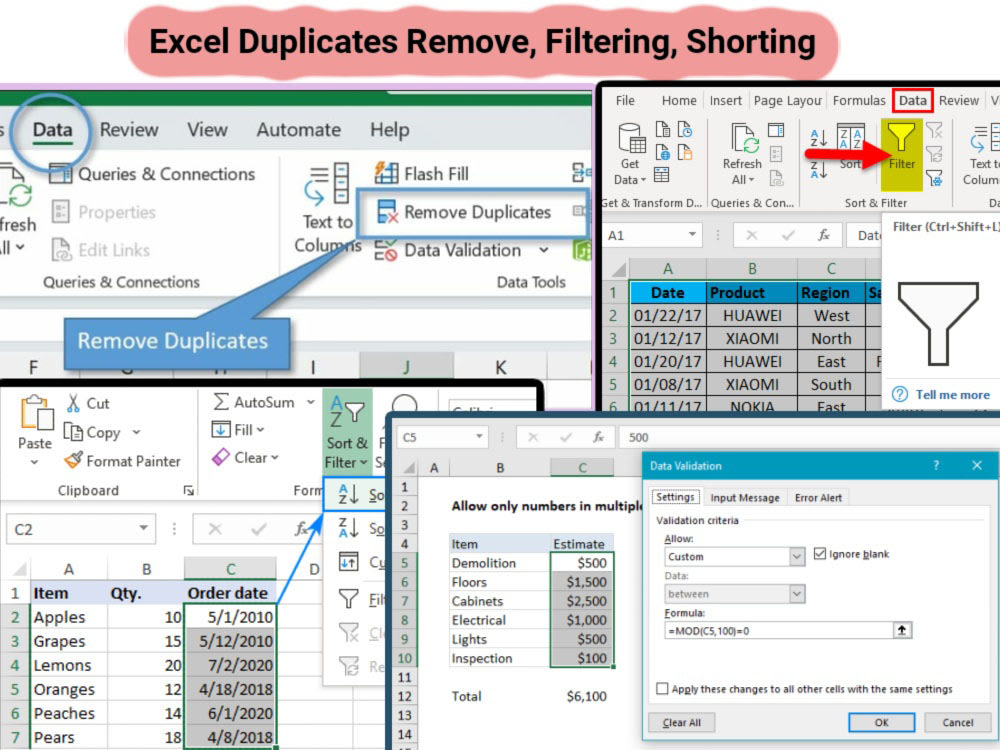Switch to the Review tab in top-left ribbon
The width and height of the screenshot is (1000, 750).
129,130
